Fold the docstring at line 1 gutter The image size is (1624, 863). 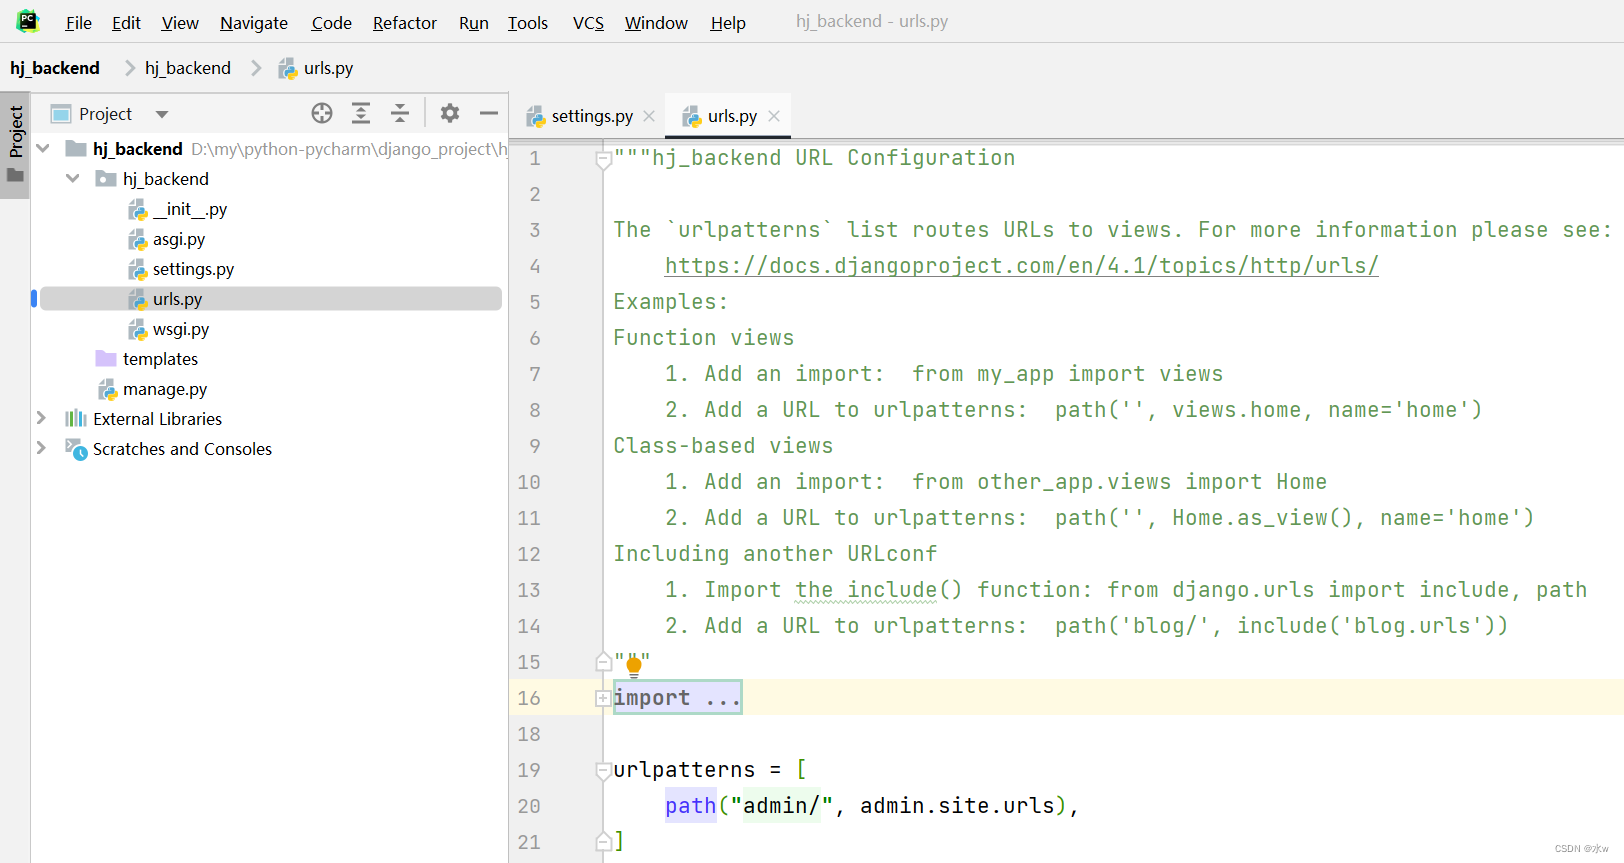603,159
